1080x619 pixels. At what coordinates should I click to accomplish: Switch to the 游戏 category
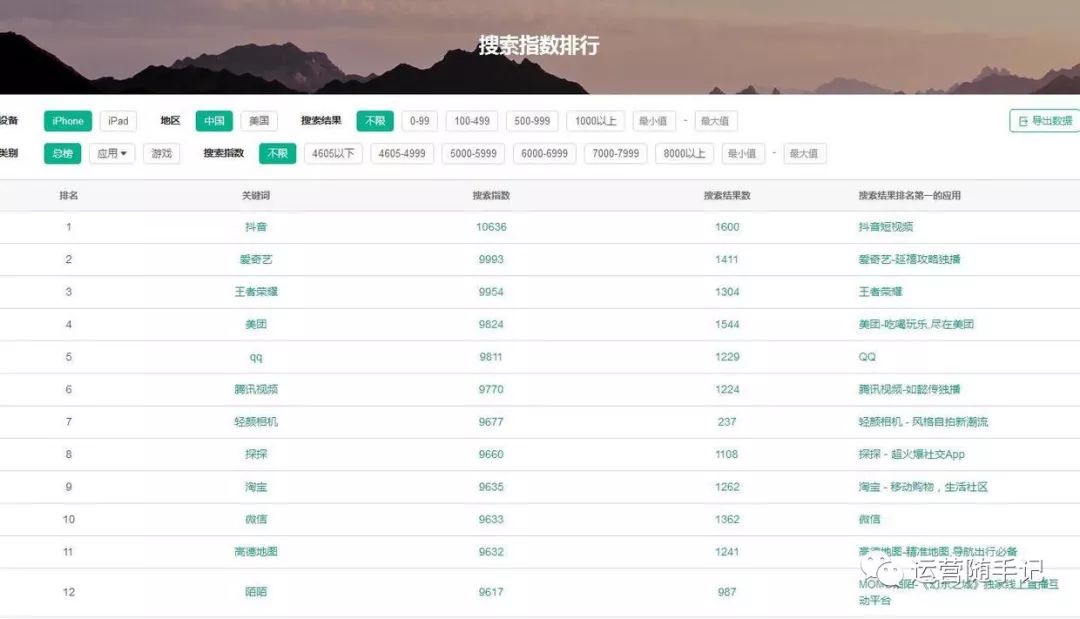pyautogui.click(x=161, y=154)
